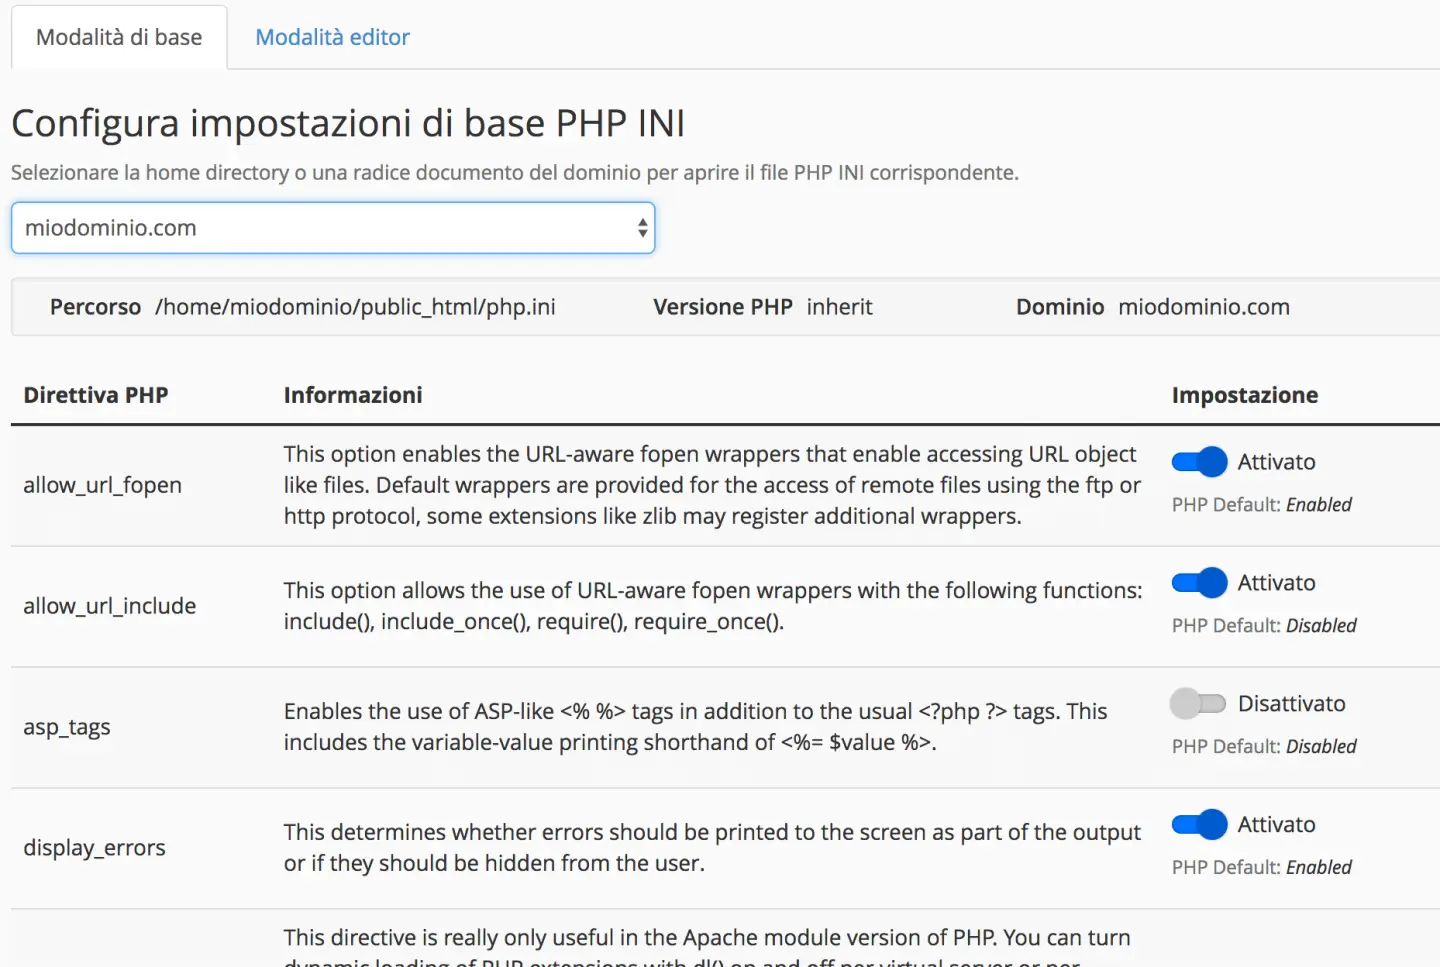Viewport: 1440px width, 967px height.
Task: Click the Impostazione column header
Action: [1245, 395]
